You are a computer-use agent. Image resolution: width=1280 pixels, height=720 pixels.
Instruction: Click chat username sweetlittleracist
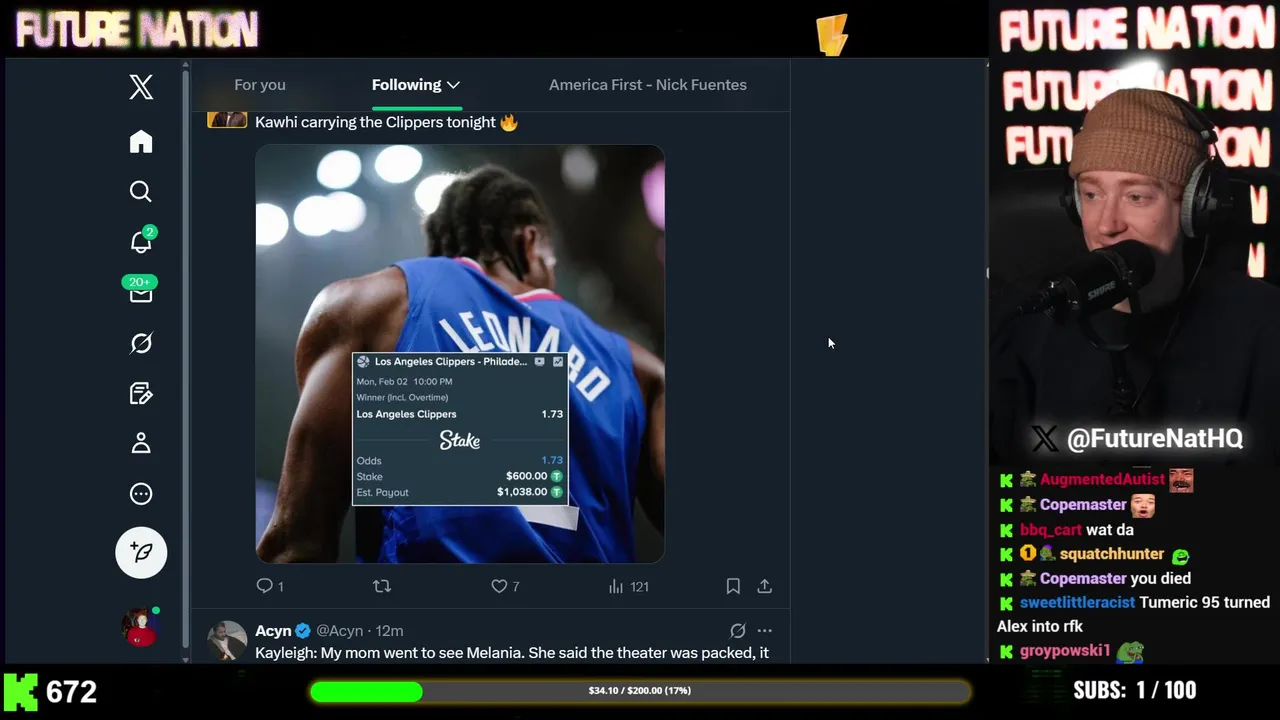coord(1077,603)
